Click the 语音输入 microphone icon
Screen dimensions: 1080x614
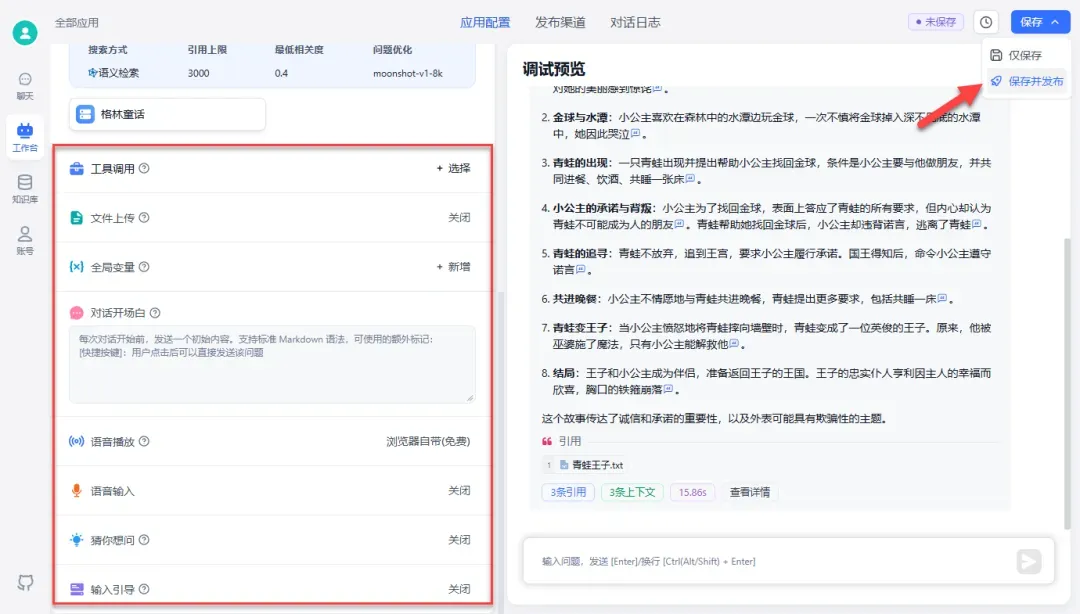(76, 491)
